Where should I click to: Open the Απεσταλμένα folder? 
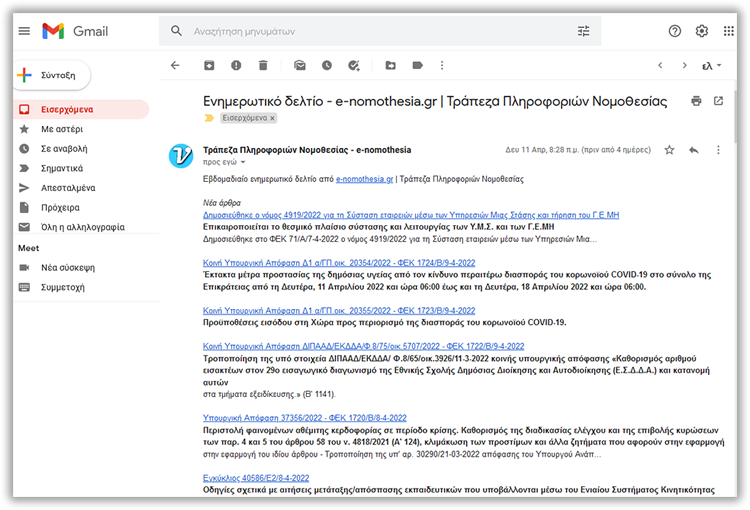[68, 187]
